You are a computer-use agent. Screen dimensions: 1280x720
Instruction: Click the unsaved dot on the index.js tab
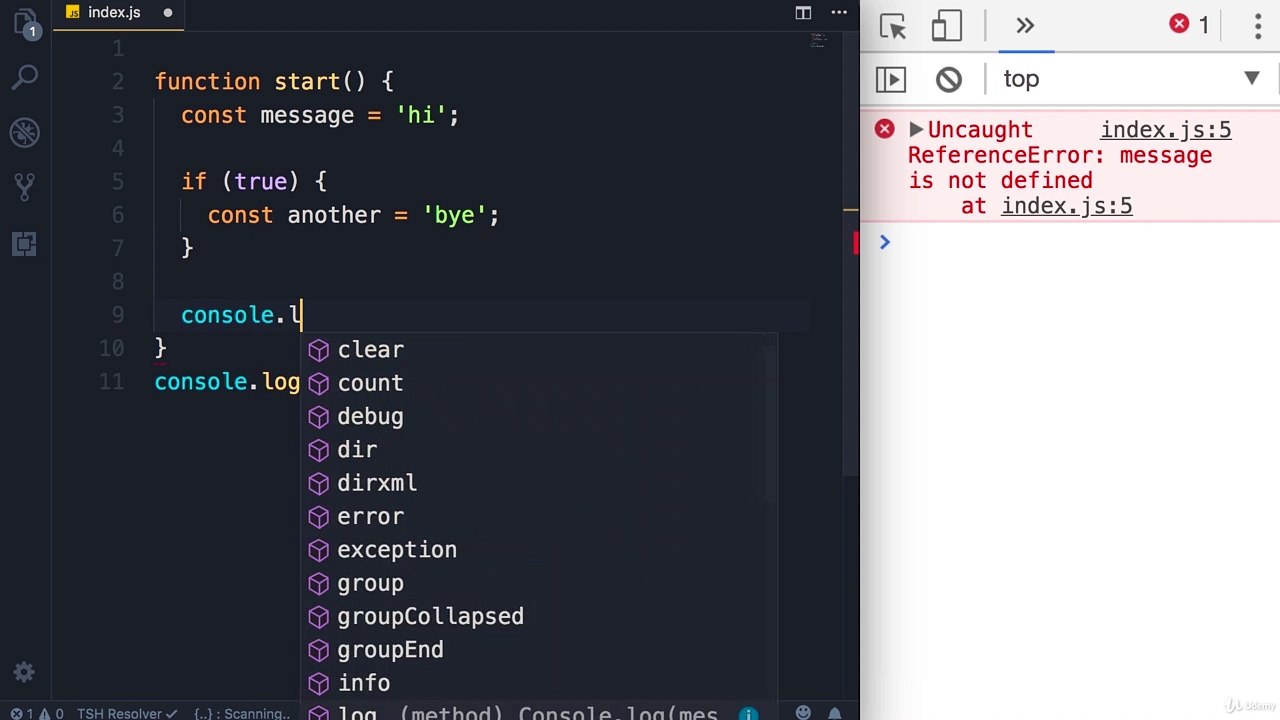(167, 13)
